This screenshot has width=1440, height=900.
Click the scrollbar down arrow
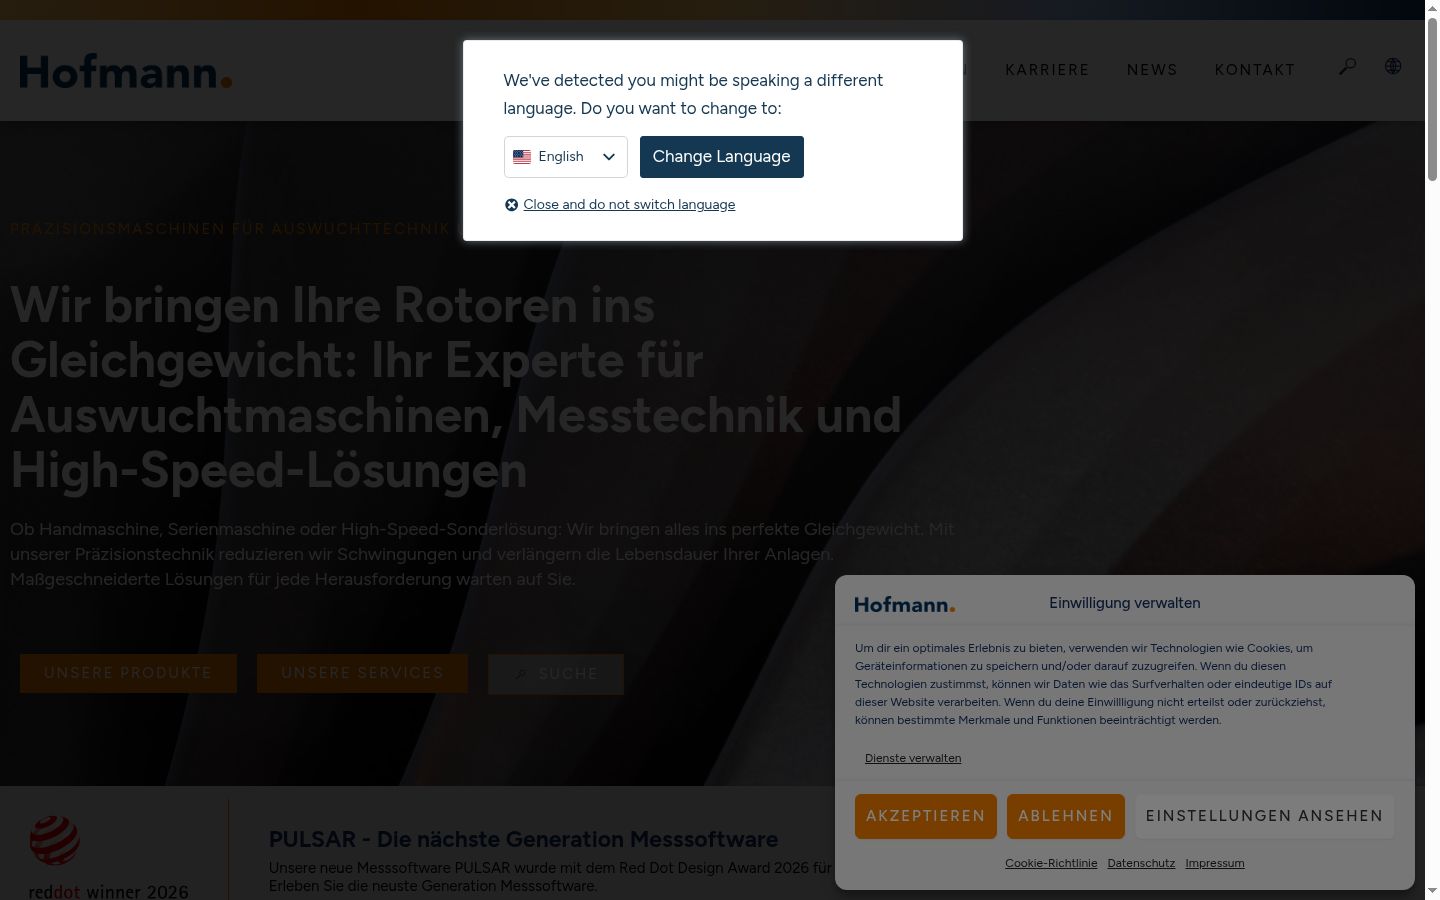[1432, 891]
